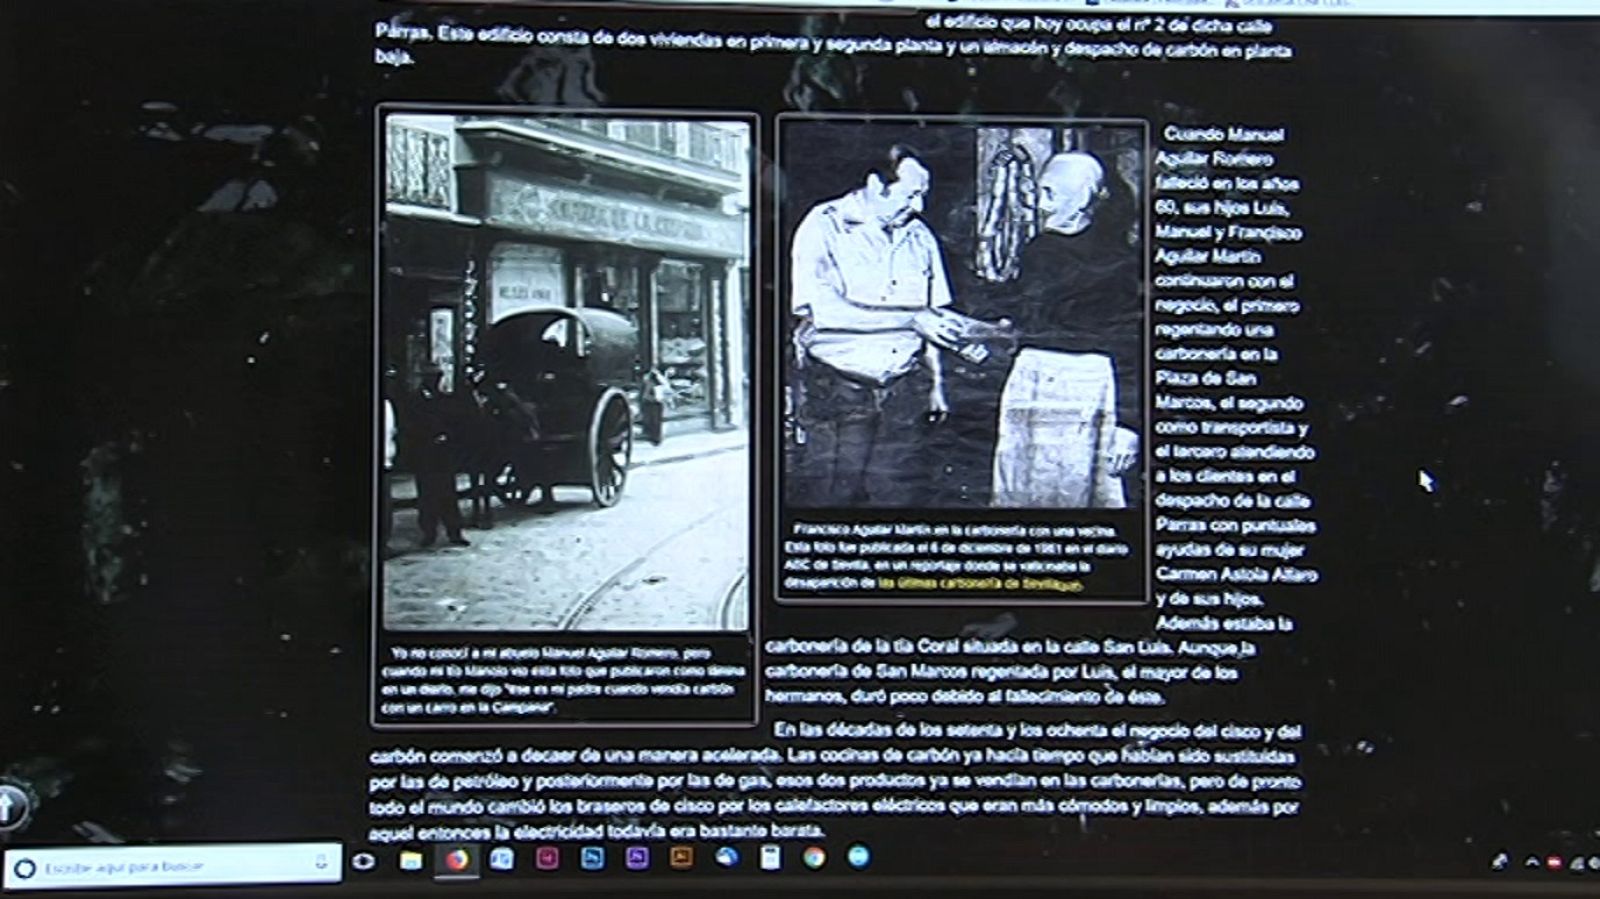Open Adobe Photoshop from the taskbar
This screenshot has width=1600, height=899.
[592, 859]
